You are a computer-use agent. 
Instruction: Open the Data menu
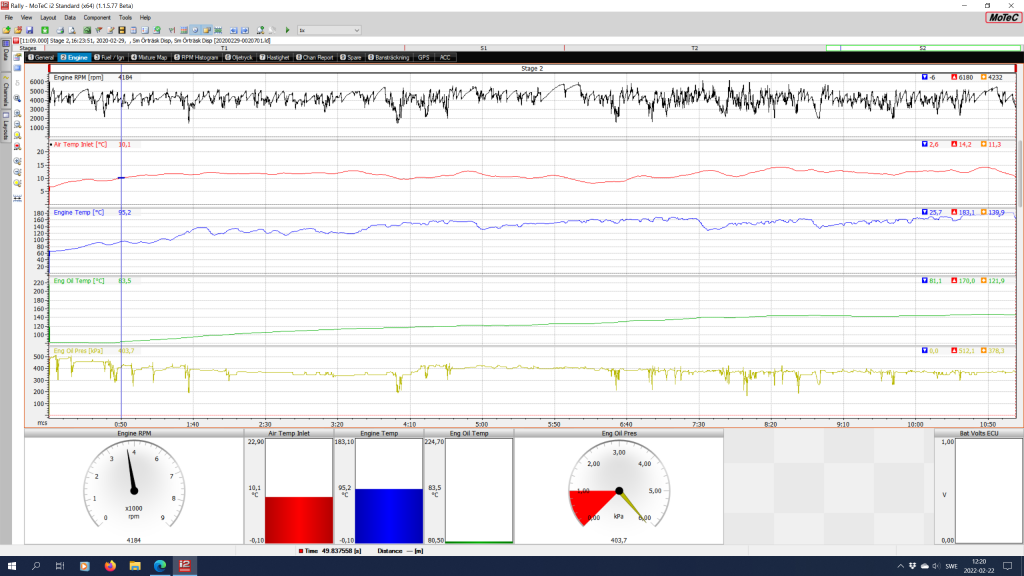(x=69, y=18)
